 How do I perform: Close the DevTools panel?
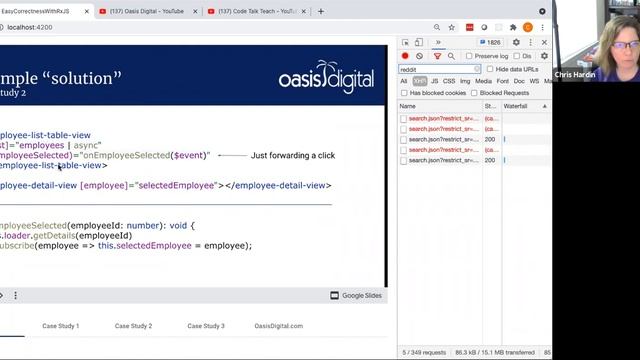tap(544, 42)
